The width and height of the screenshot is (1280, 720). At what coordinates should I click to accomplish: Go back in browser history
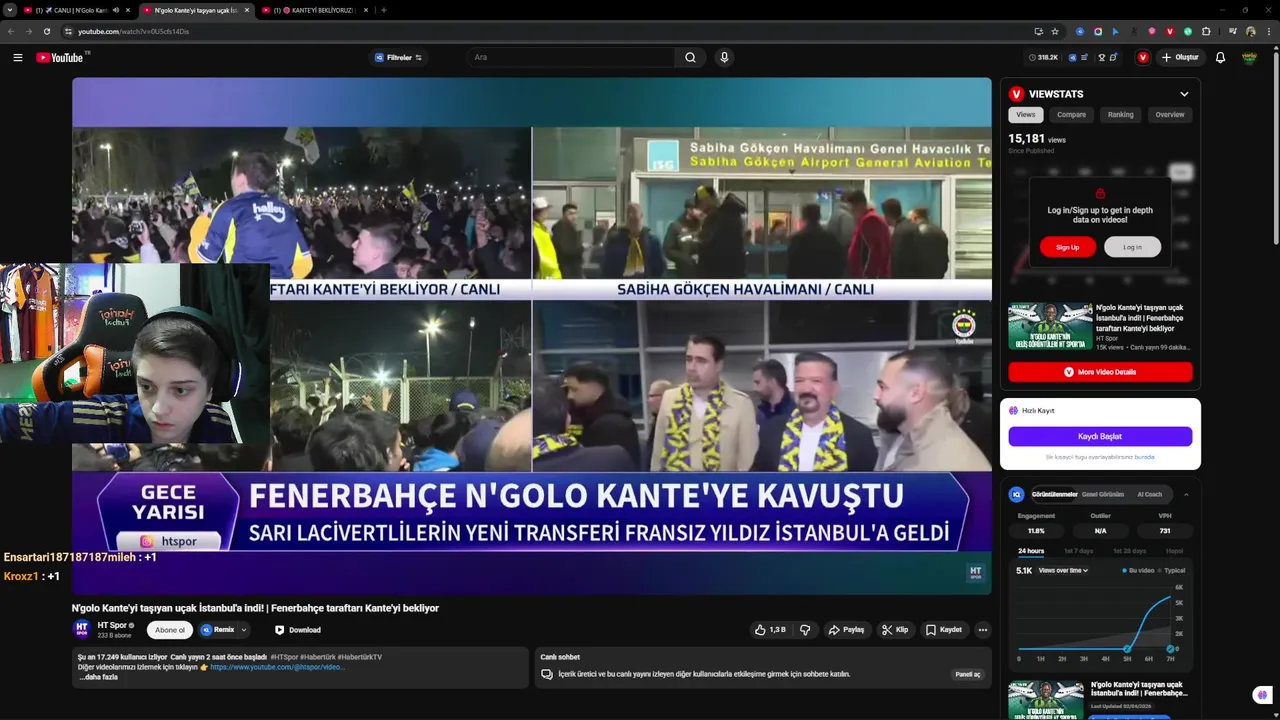click(x=11, y=31)
